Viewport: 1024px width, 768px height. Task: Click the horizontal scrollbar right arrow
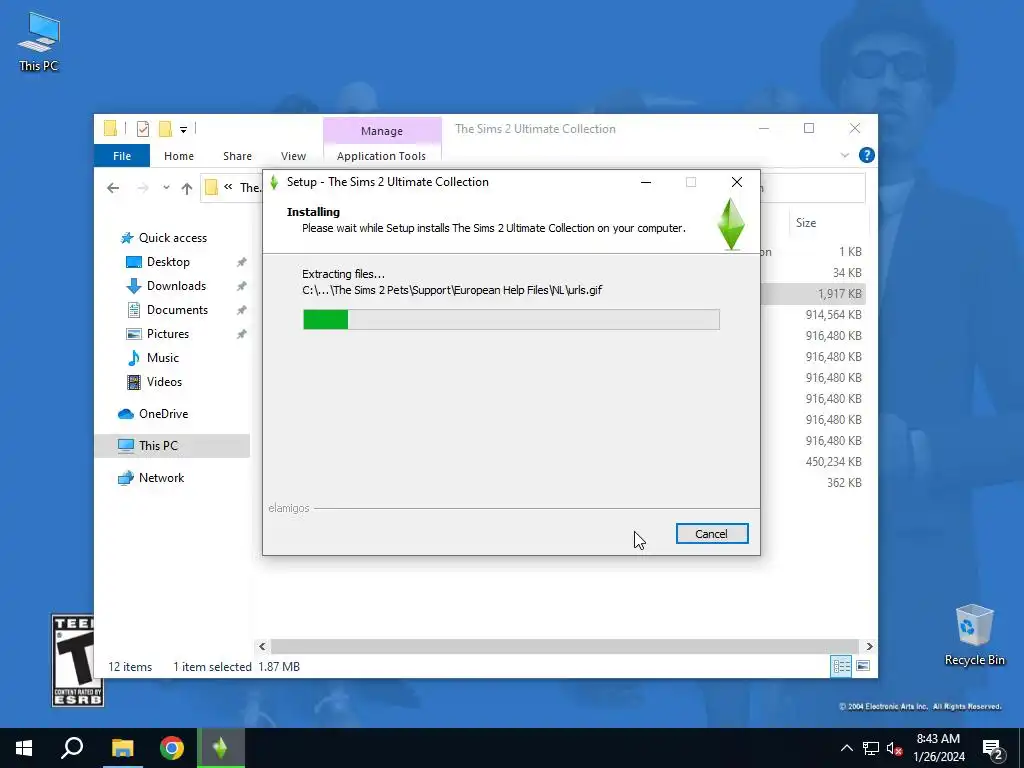(x=869, y=647)
